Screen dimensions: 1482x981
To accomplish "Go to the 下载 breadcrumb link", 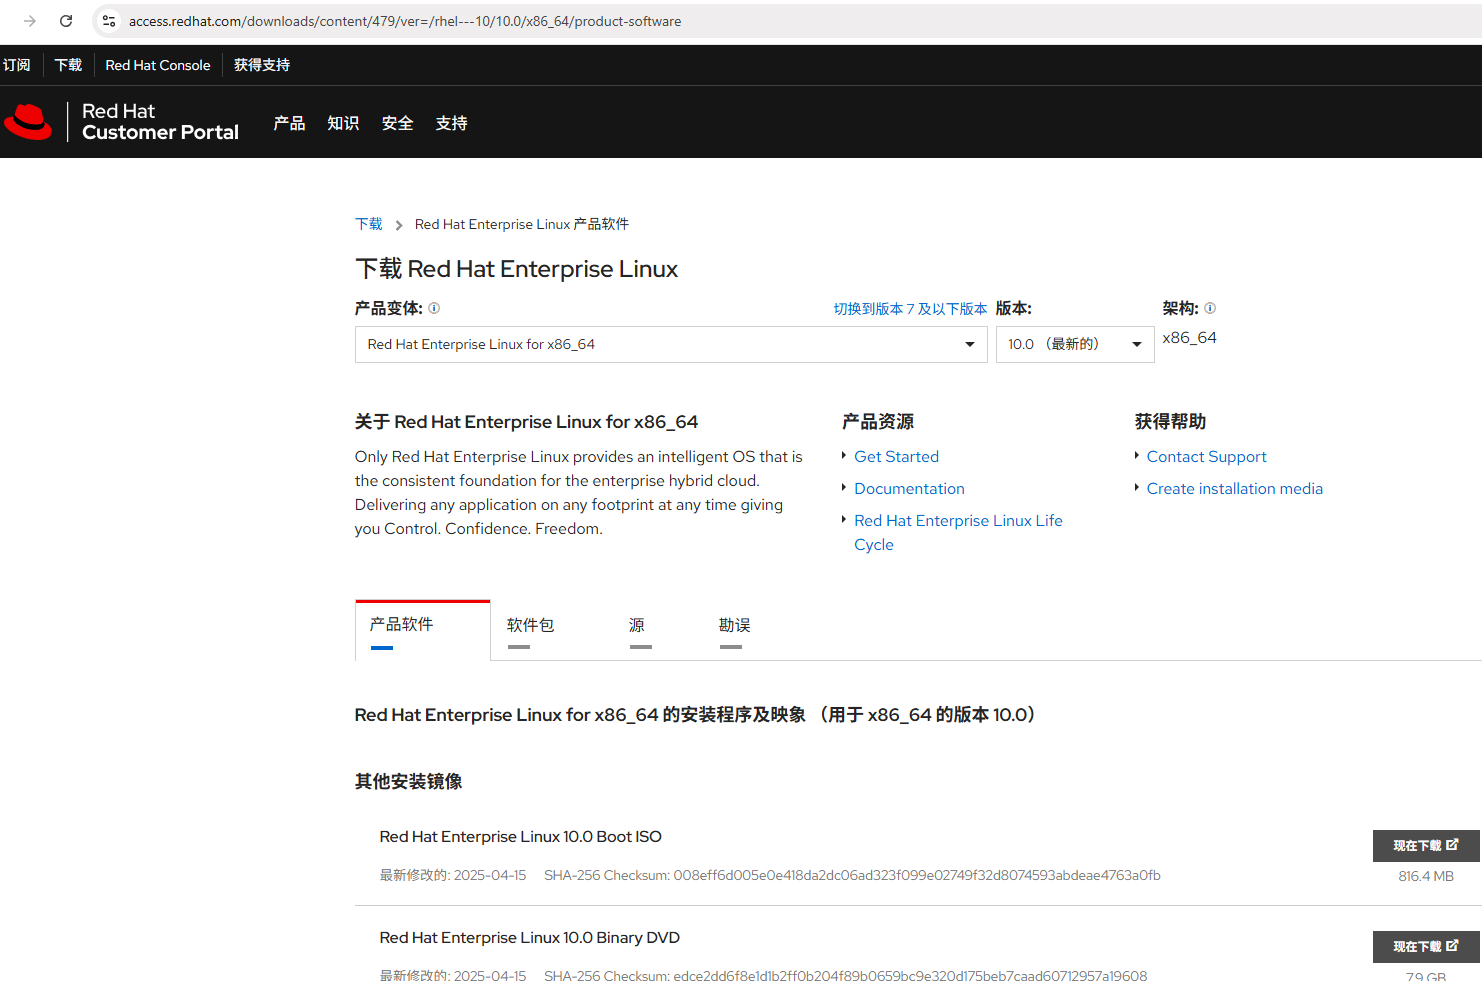I will click(x=369, y=224).
